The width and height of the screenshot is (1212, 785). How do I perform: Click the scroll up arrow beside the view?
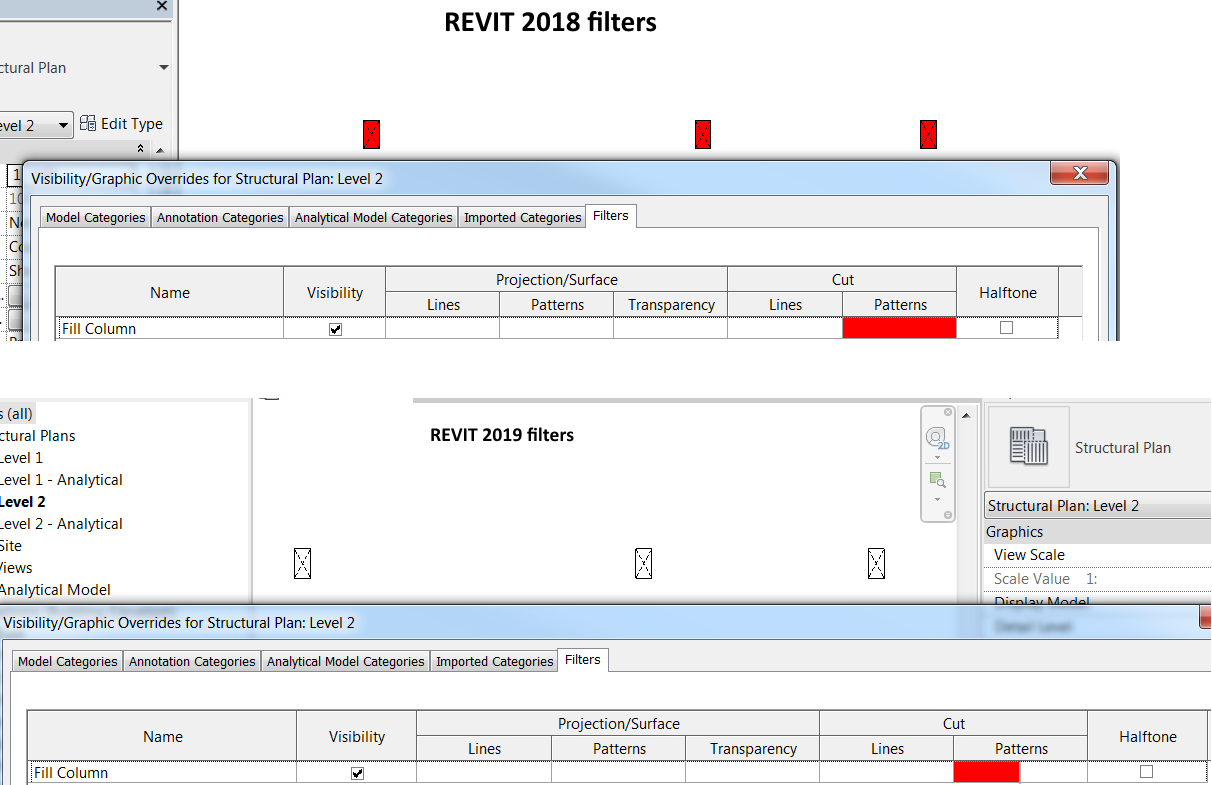tap(965, 414)
